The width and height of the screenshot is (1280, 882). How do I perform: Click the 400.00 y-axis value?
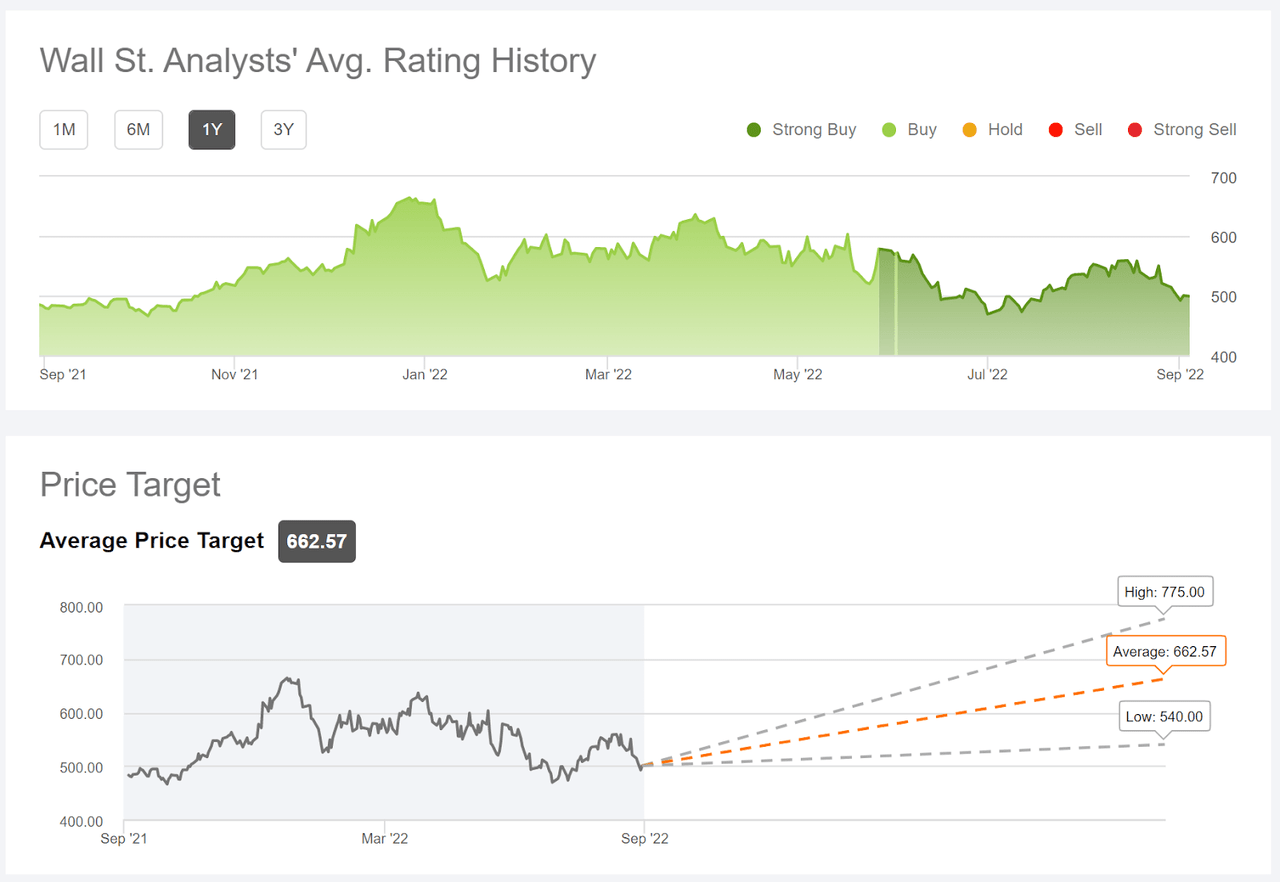tap(82, 822)
